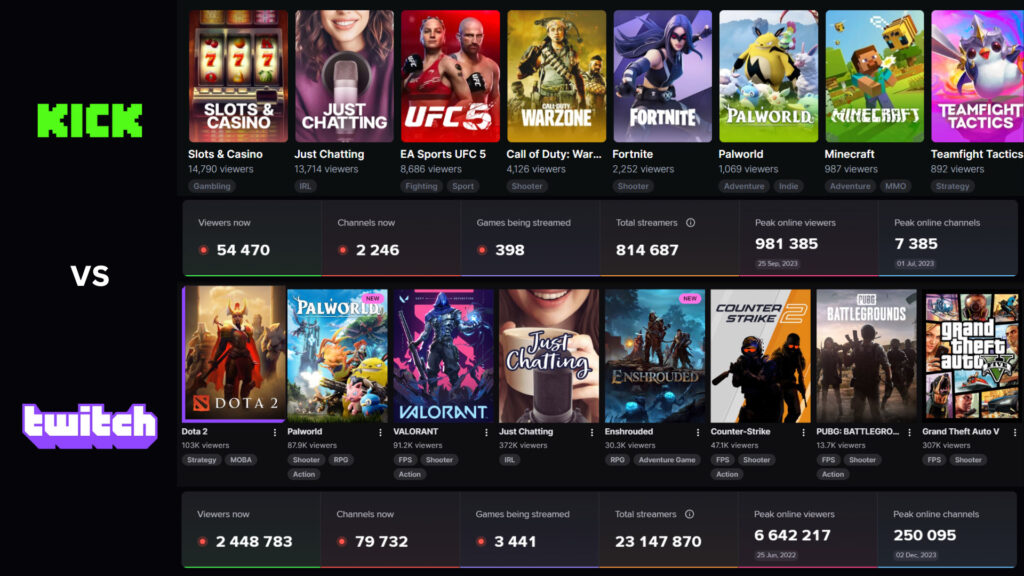The width and height of the screenshot is (1024, 576).
Task: Open the Minecraft category title
Action: 849,154
